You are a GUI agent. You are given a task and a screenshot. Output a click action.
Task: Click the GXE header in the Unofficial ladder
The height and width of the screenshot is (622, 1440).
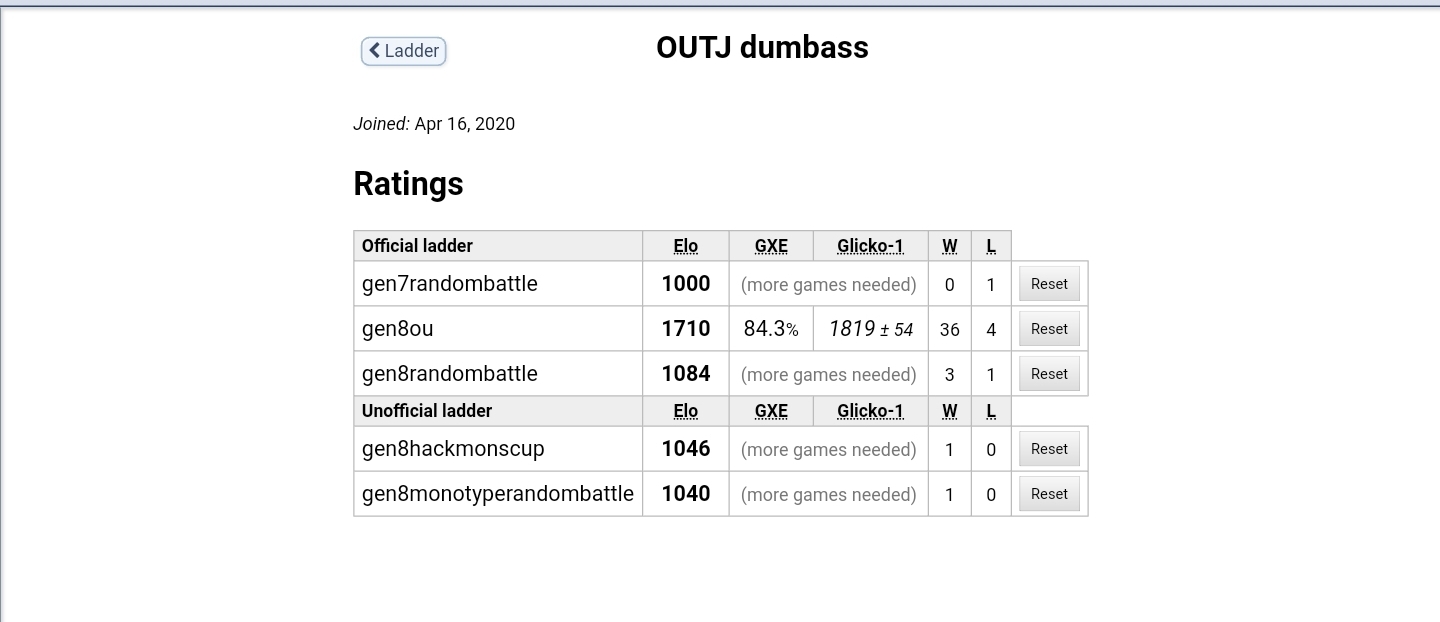coord(771,411)
